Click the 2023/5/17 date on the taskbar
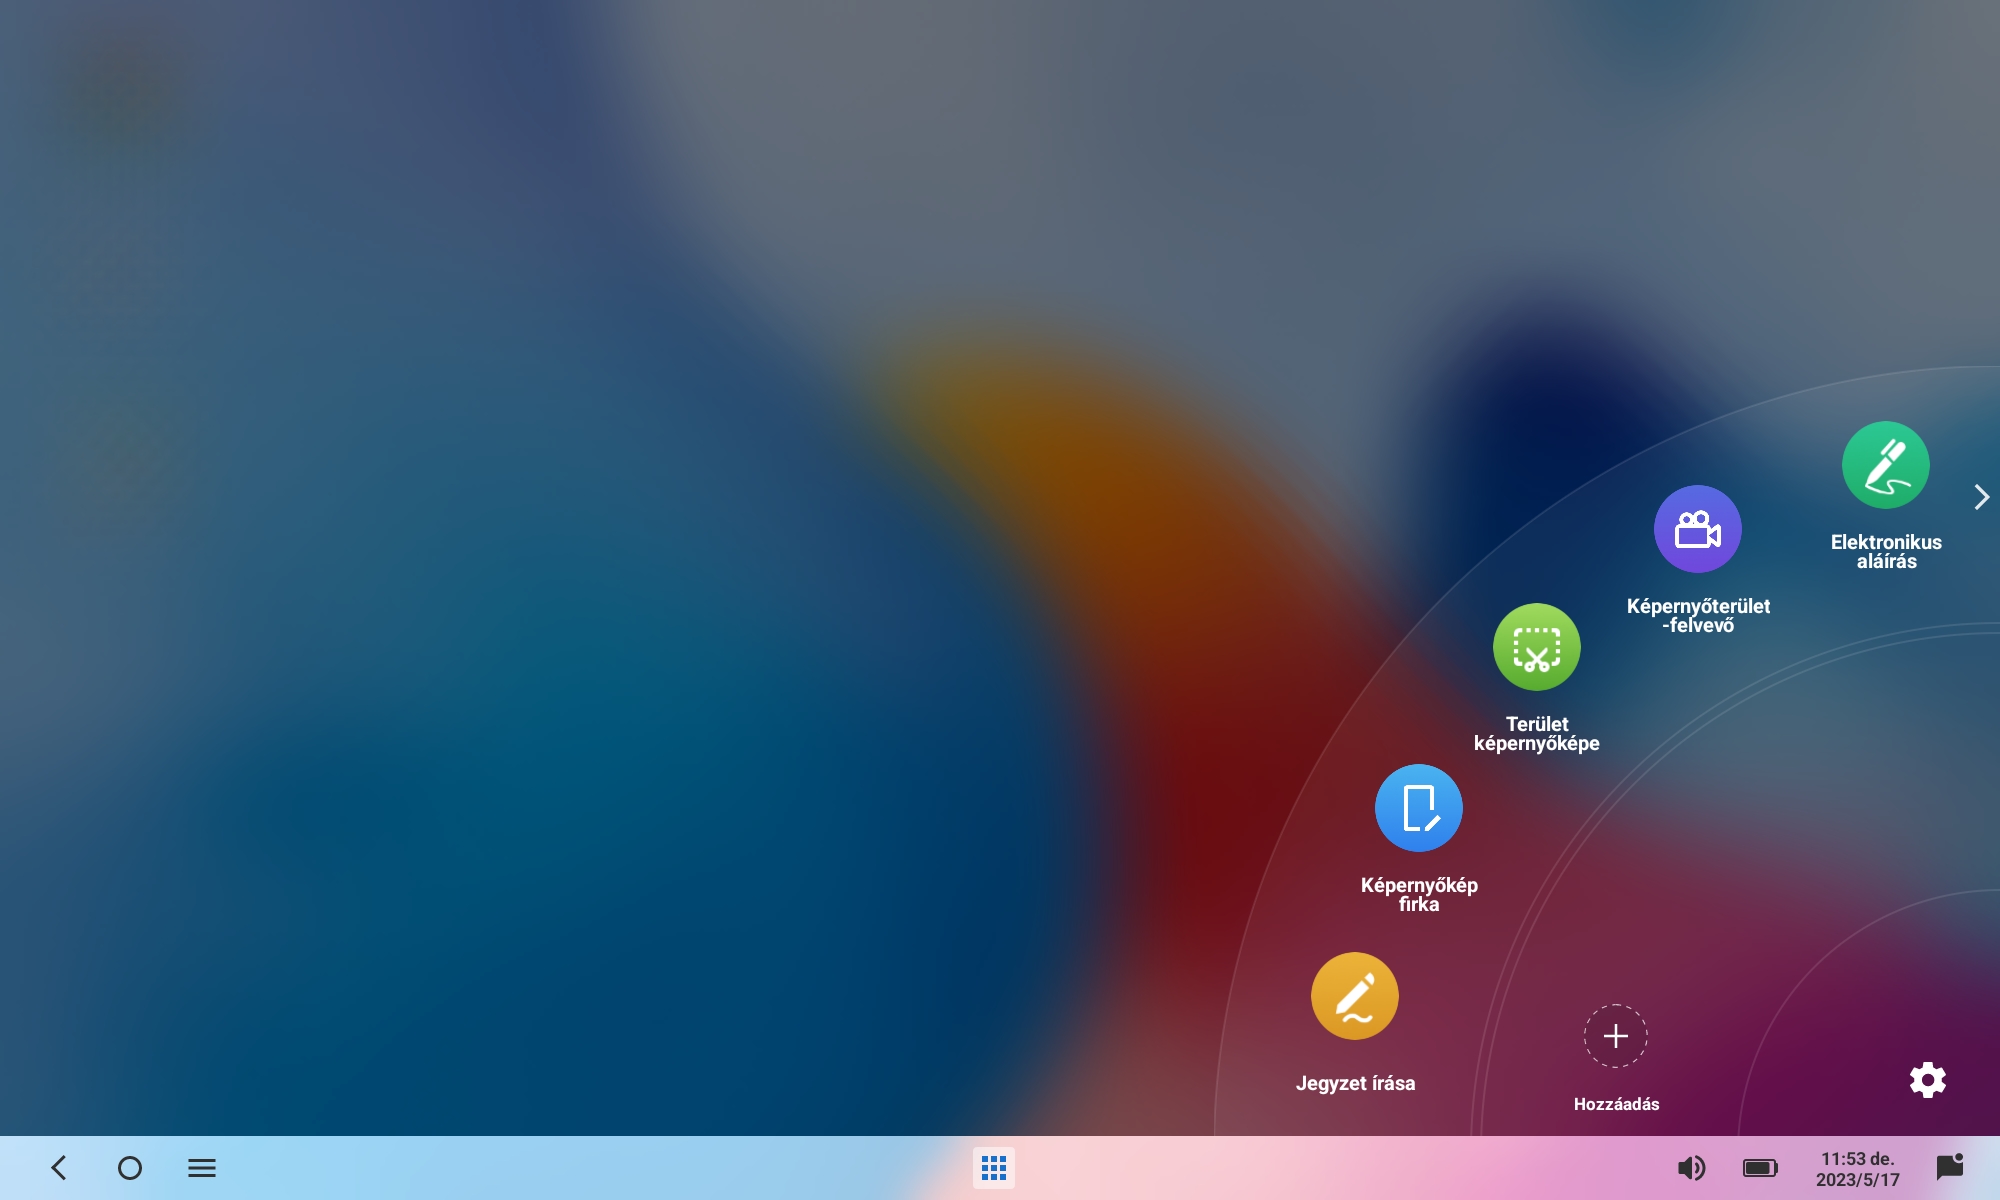This screenshot has height=1200, width=2000. pos(1857,1180)
